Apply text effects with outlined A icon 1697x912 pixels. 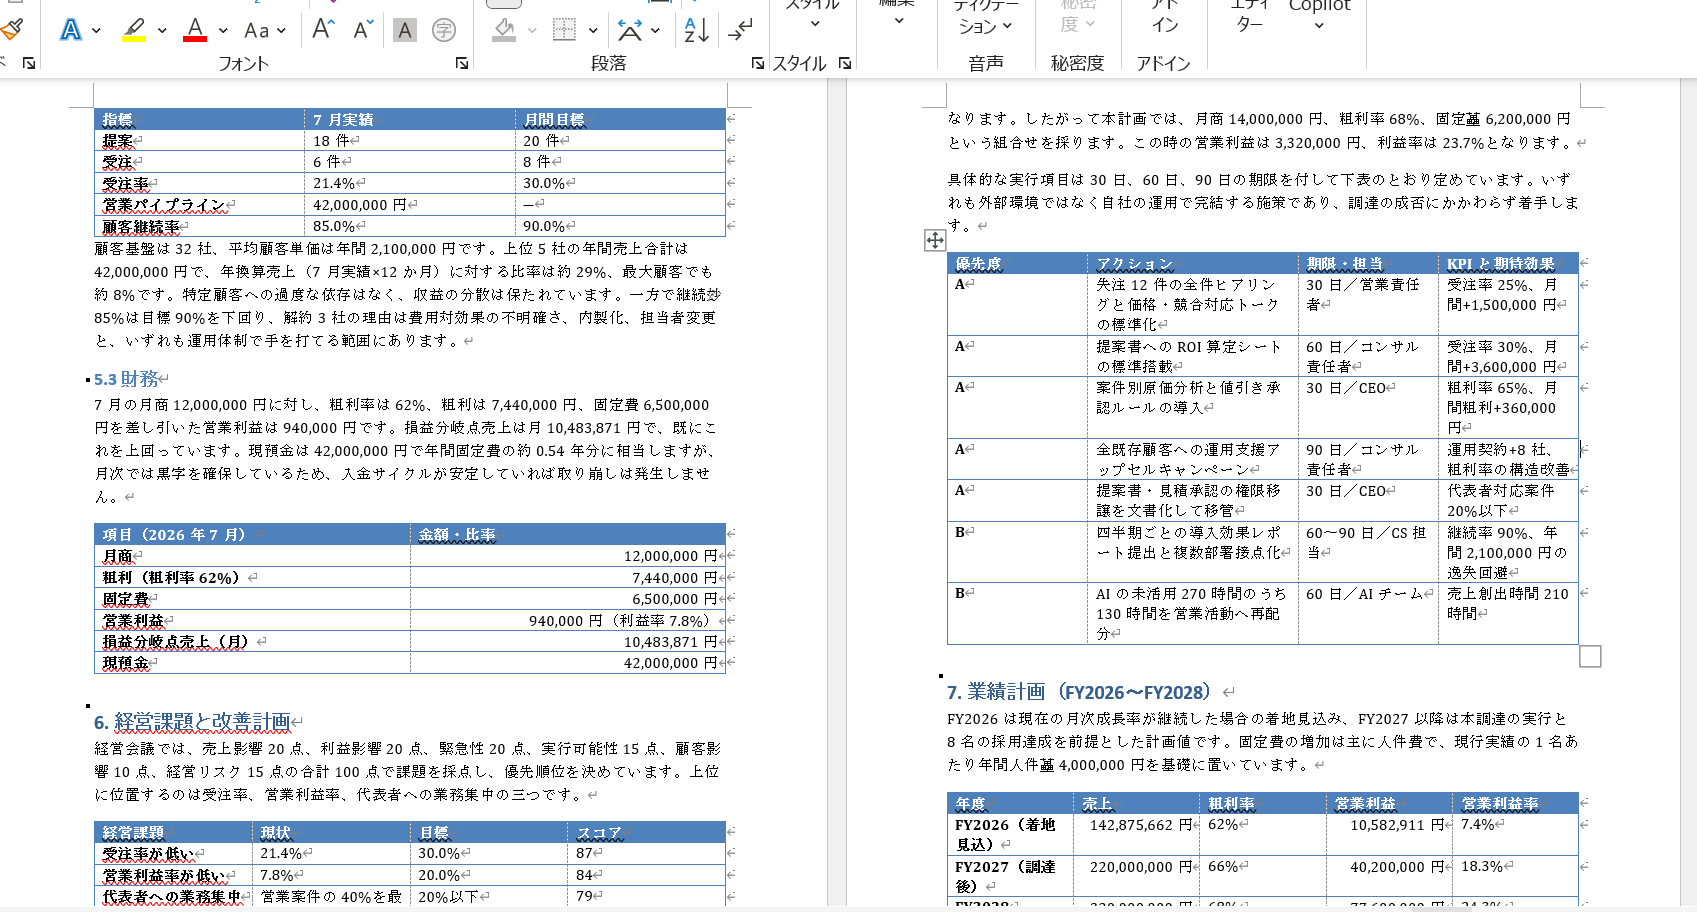point(70,30)
